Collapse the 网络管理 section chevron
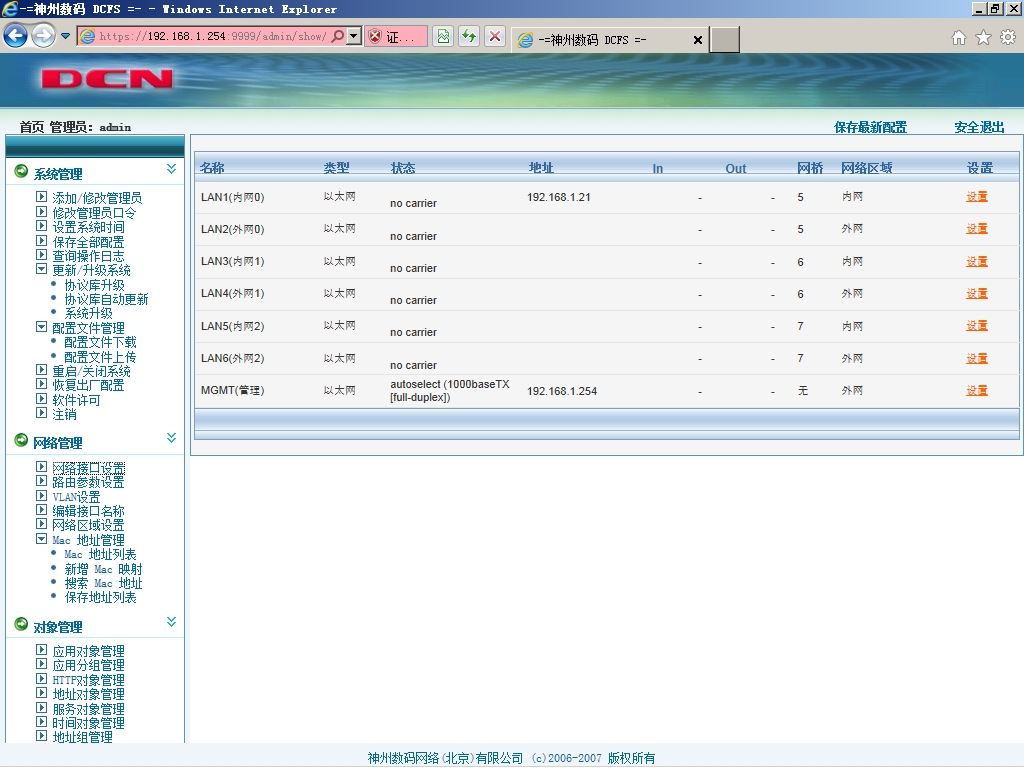1024x768 pixels. [171, 438]
